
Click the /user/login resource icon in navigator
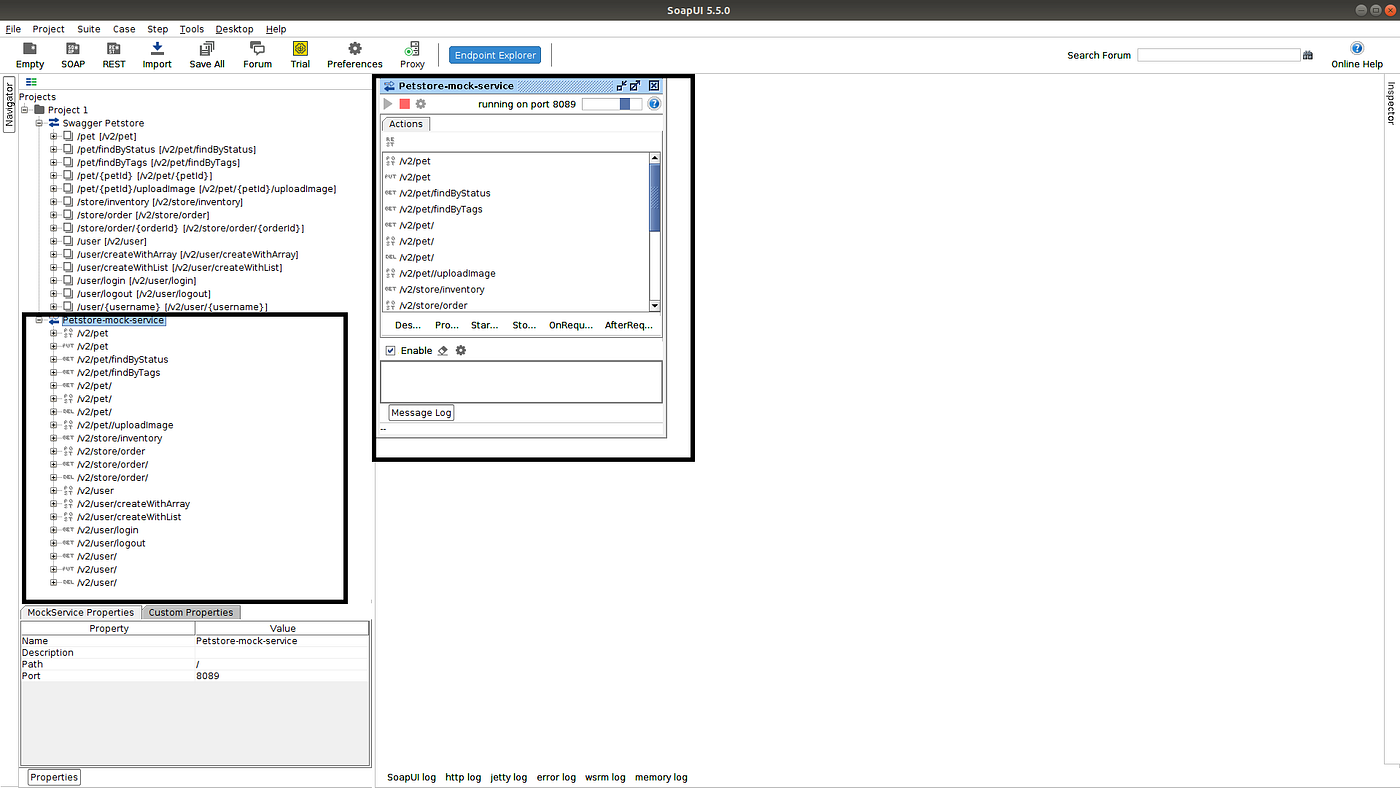pyautogui.click(x=68, y=281)
